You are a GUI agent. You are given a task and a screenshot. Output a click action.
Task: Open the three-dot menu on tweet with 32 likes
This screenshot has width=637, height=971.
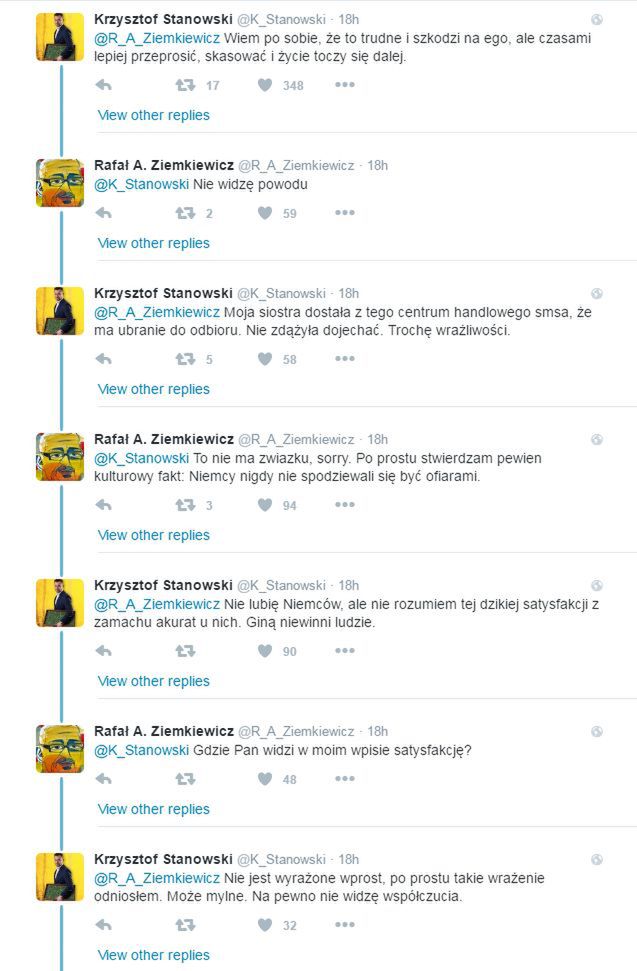click(x=344, y=925)
